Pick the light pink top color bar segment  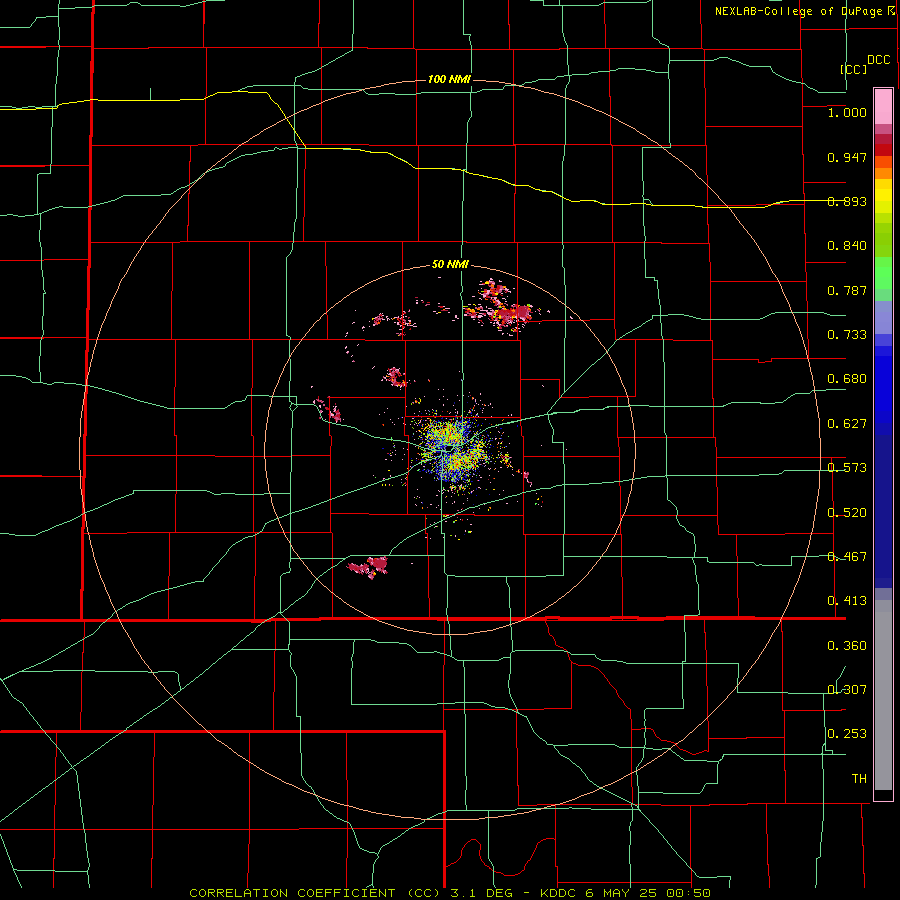[883, 107]
